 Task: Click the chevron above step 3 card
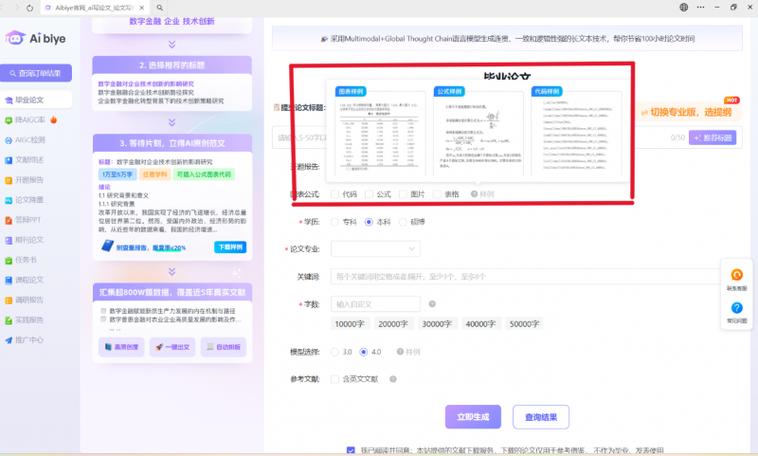172,122
